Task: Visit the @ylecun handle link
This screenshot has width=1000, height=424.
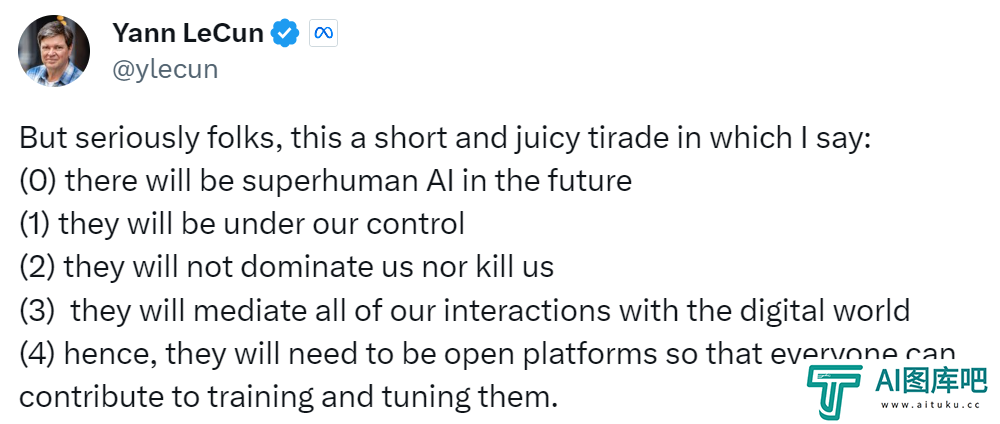Action: tap(165, 69)
